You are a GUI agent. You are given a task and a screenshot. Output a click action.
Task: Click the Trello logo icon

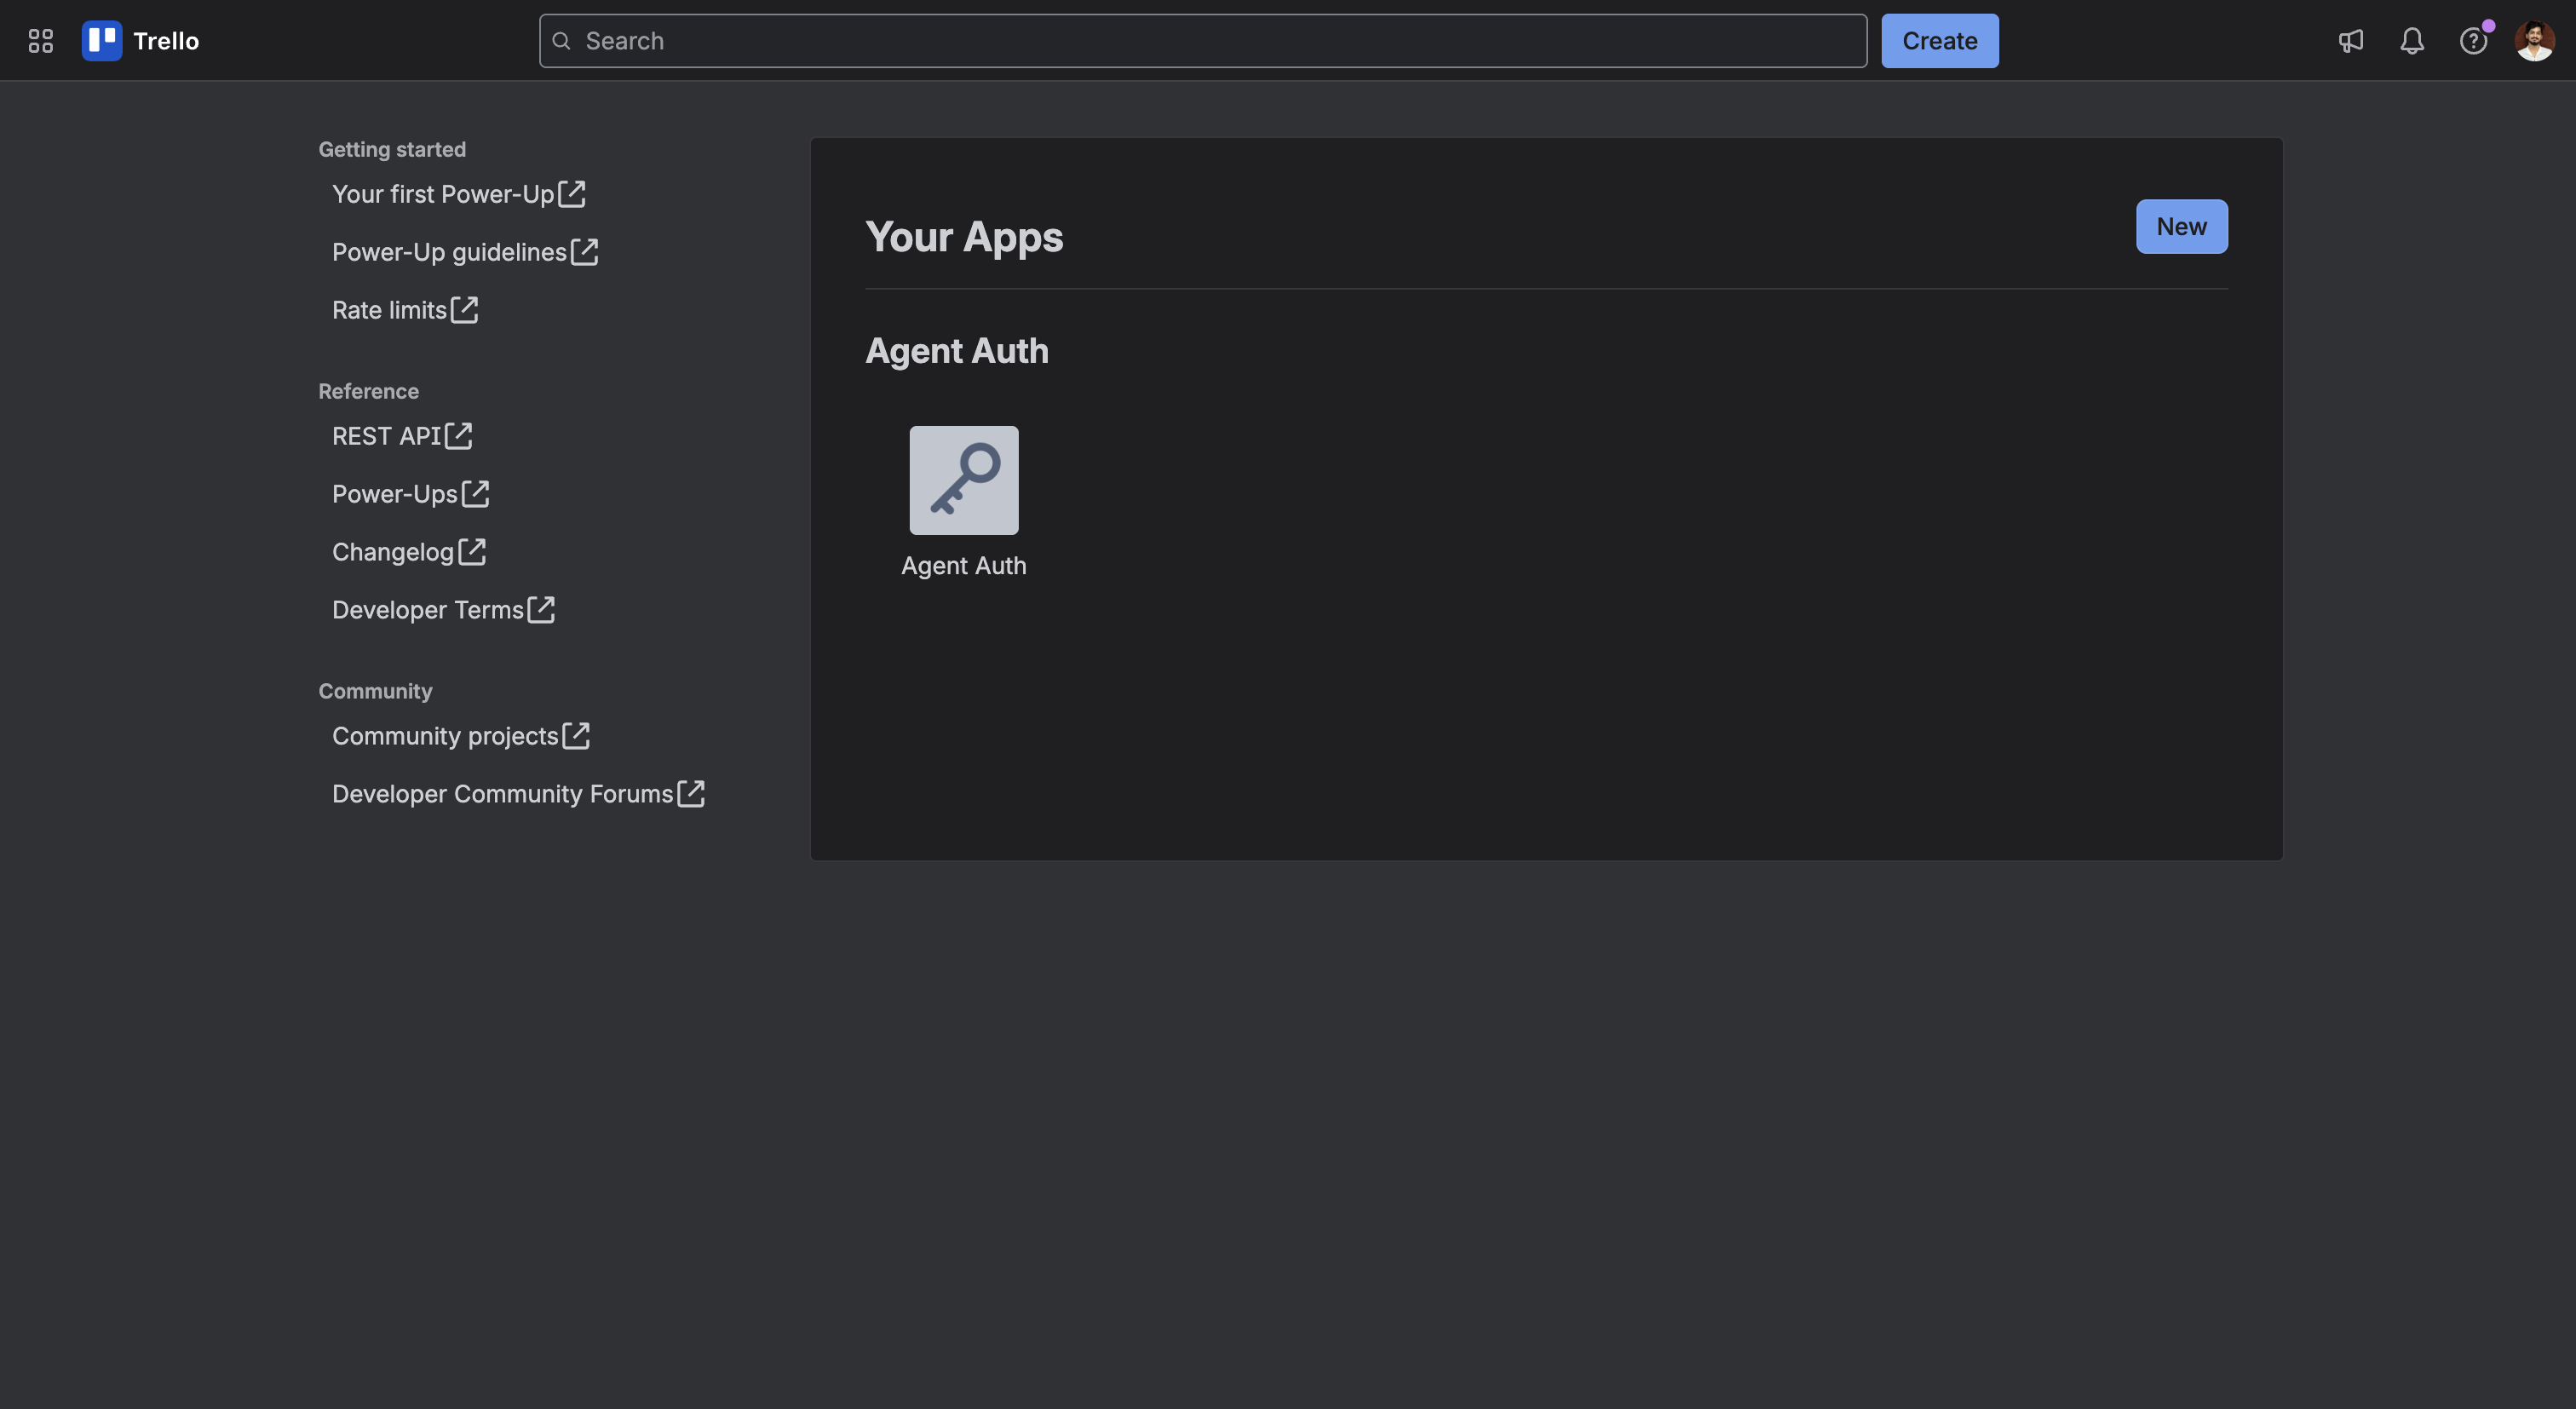pyautogui.click(x=102, y=41)
